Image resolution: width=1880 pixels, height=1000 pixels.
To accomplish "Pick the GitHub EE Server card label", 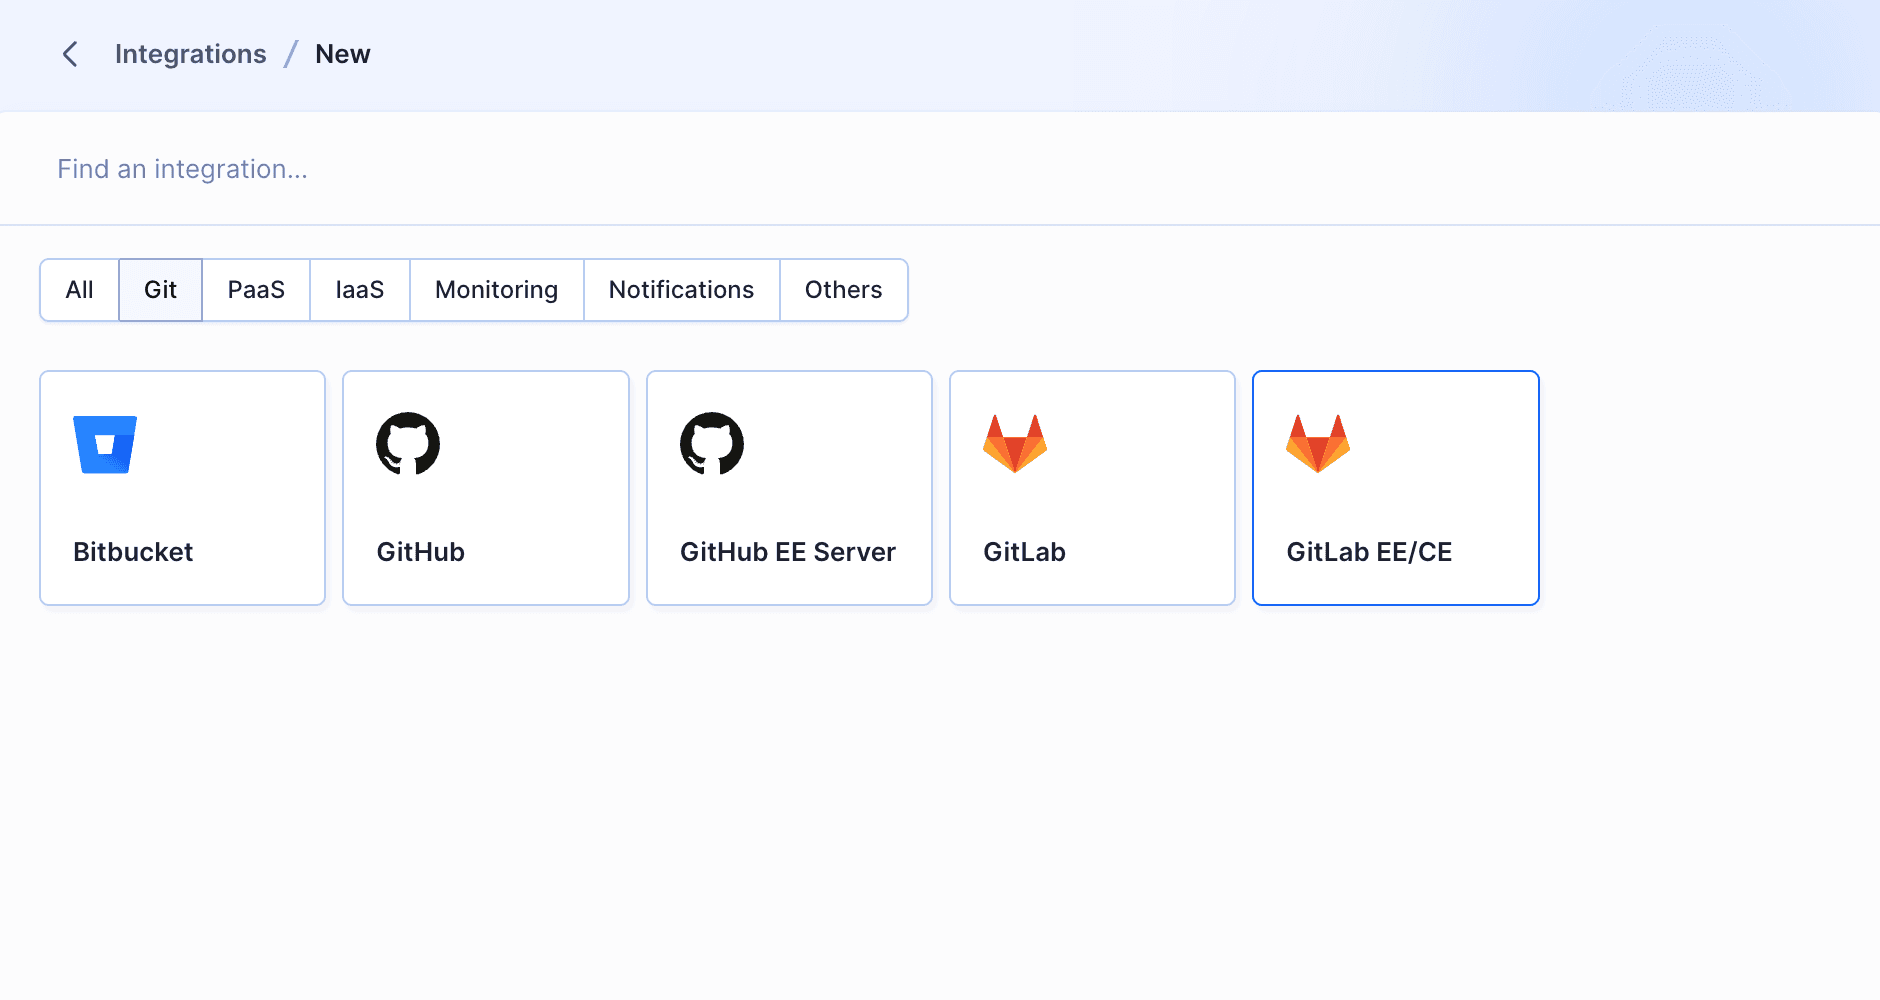I will click(x=788, y=552).
